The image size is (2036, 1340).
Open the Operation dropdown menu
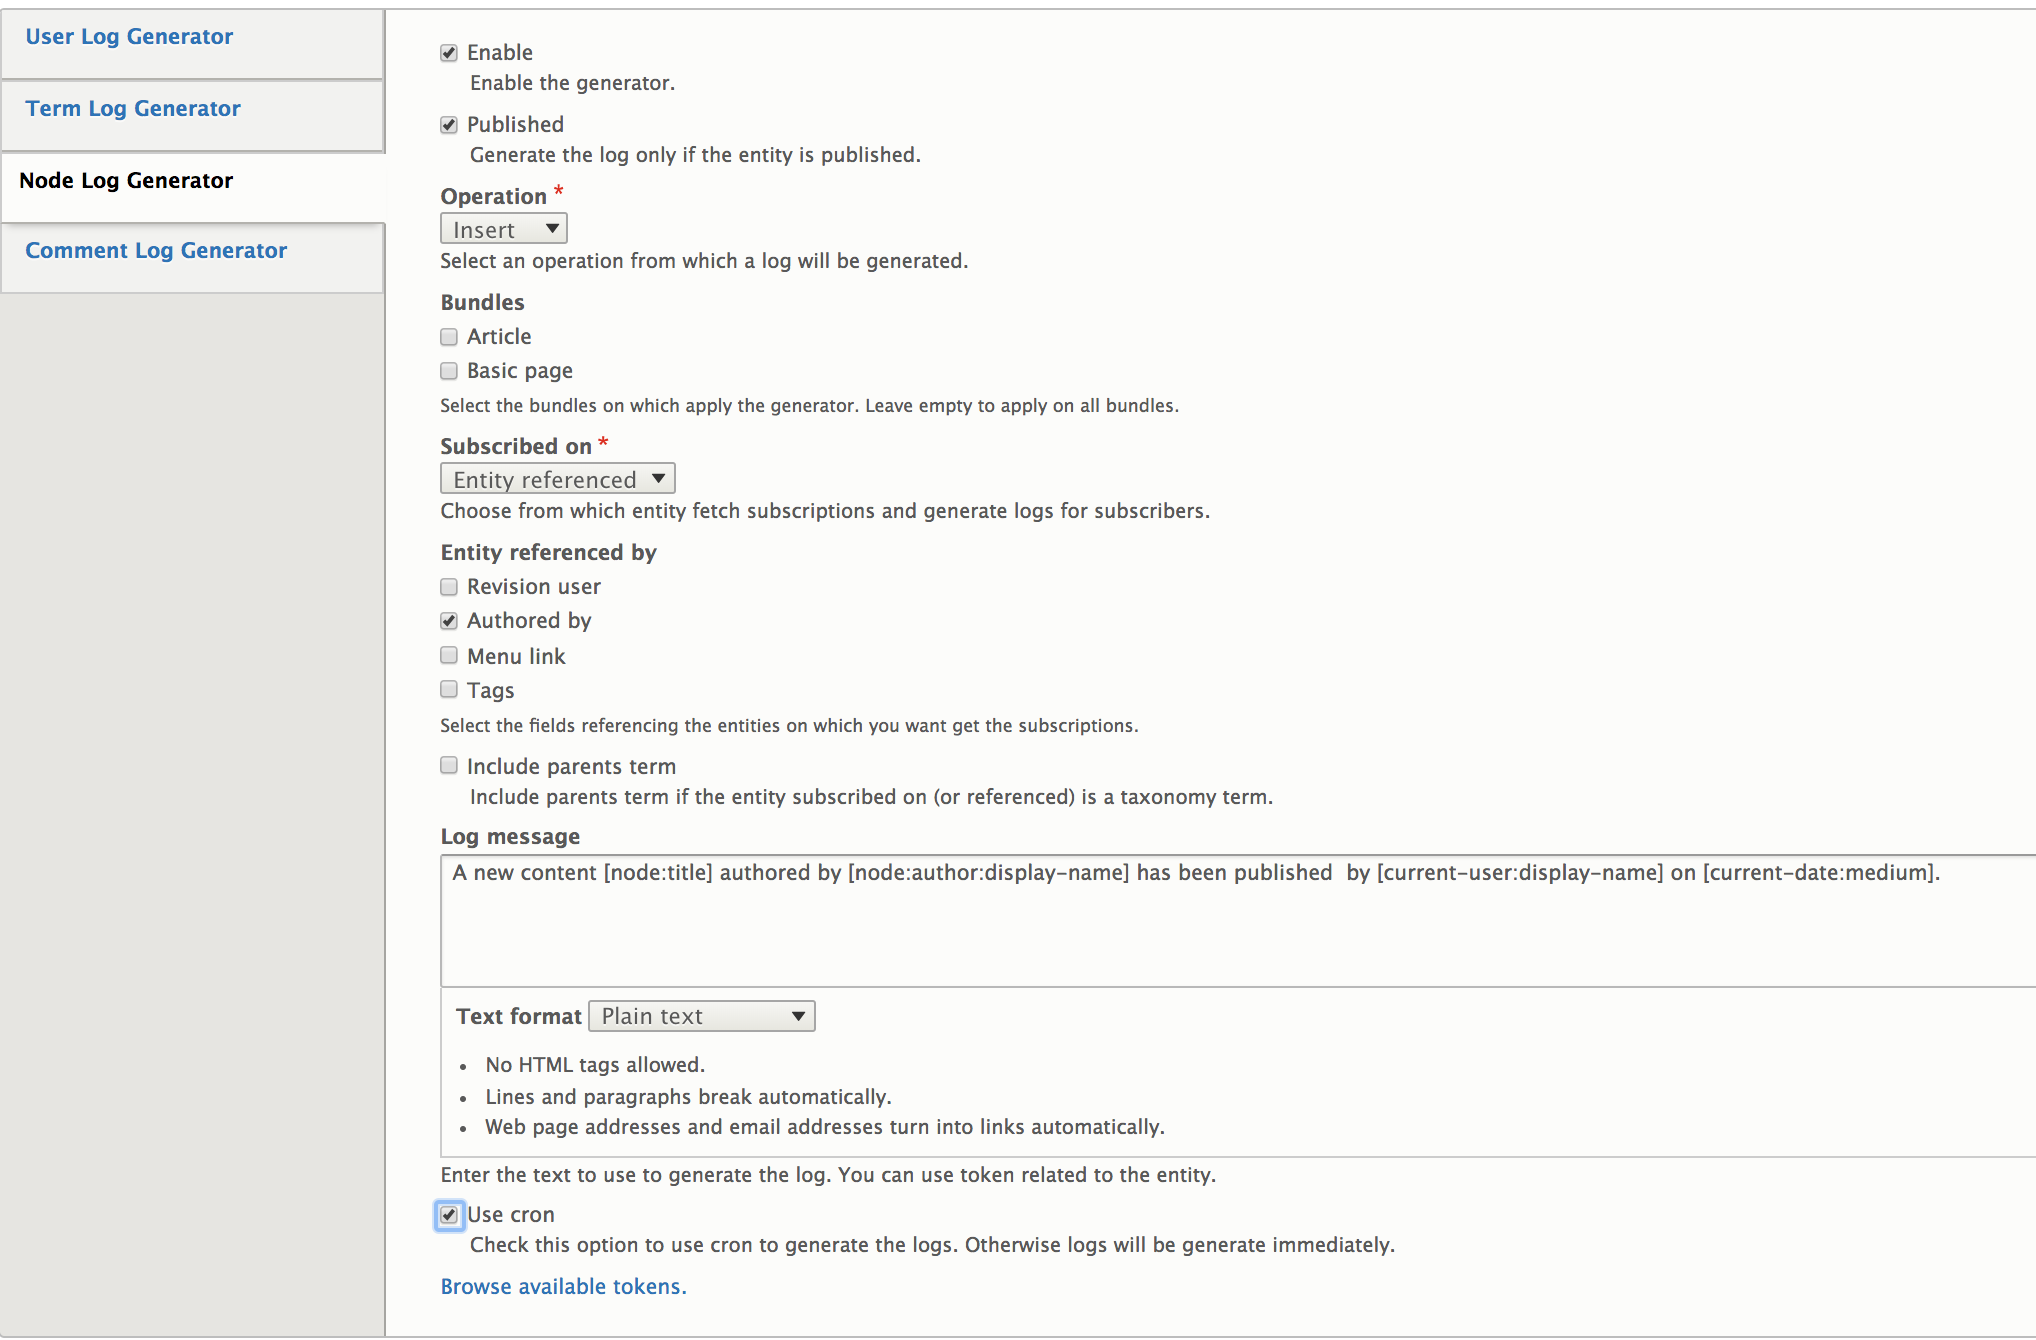click(504, 229)
